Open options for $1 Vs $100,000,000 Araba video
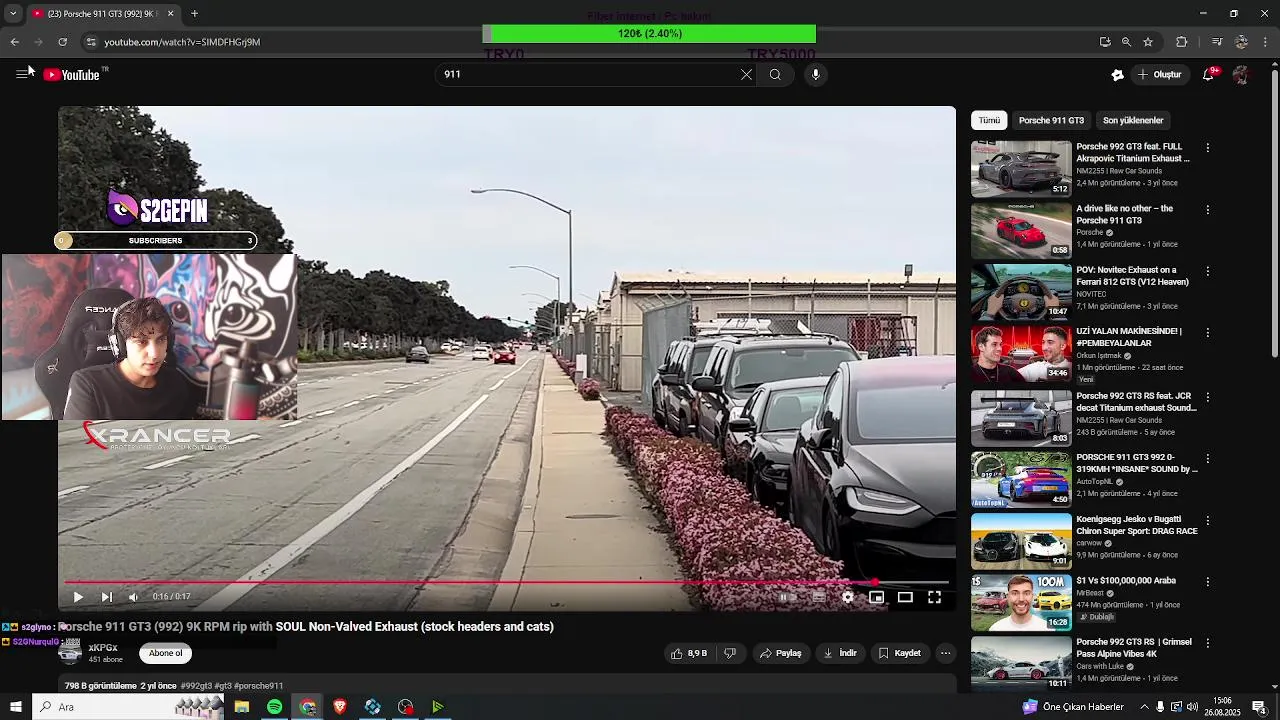 1207,581
